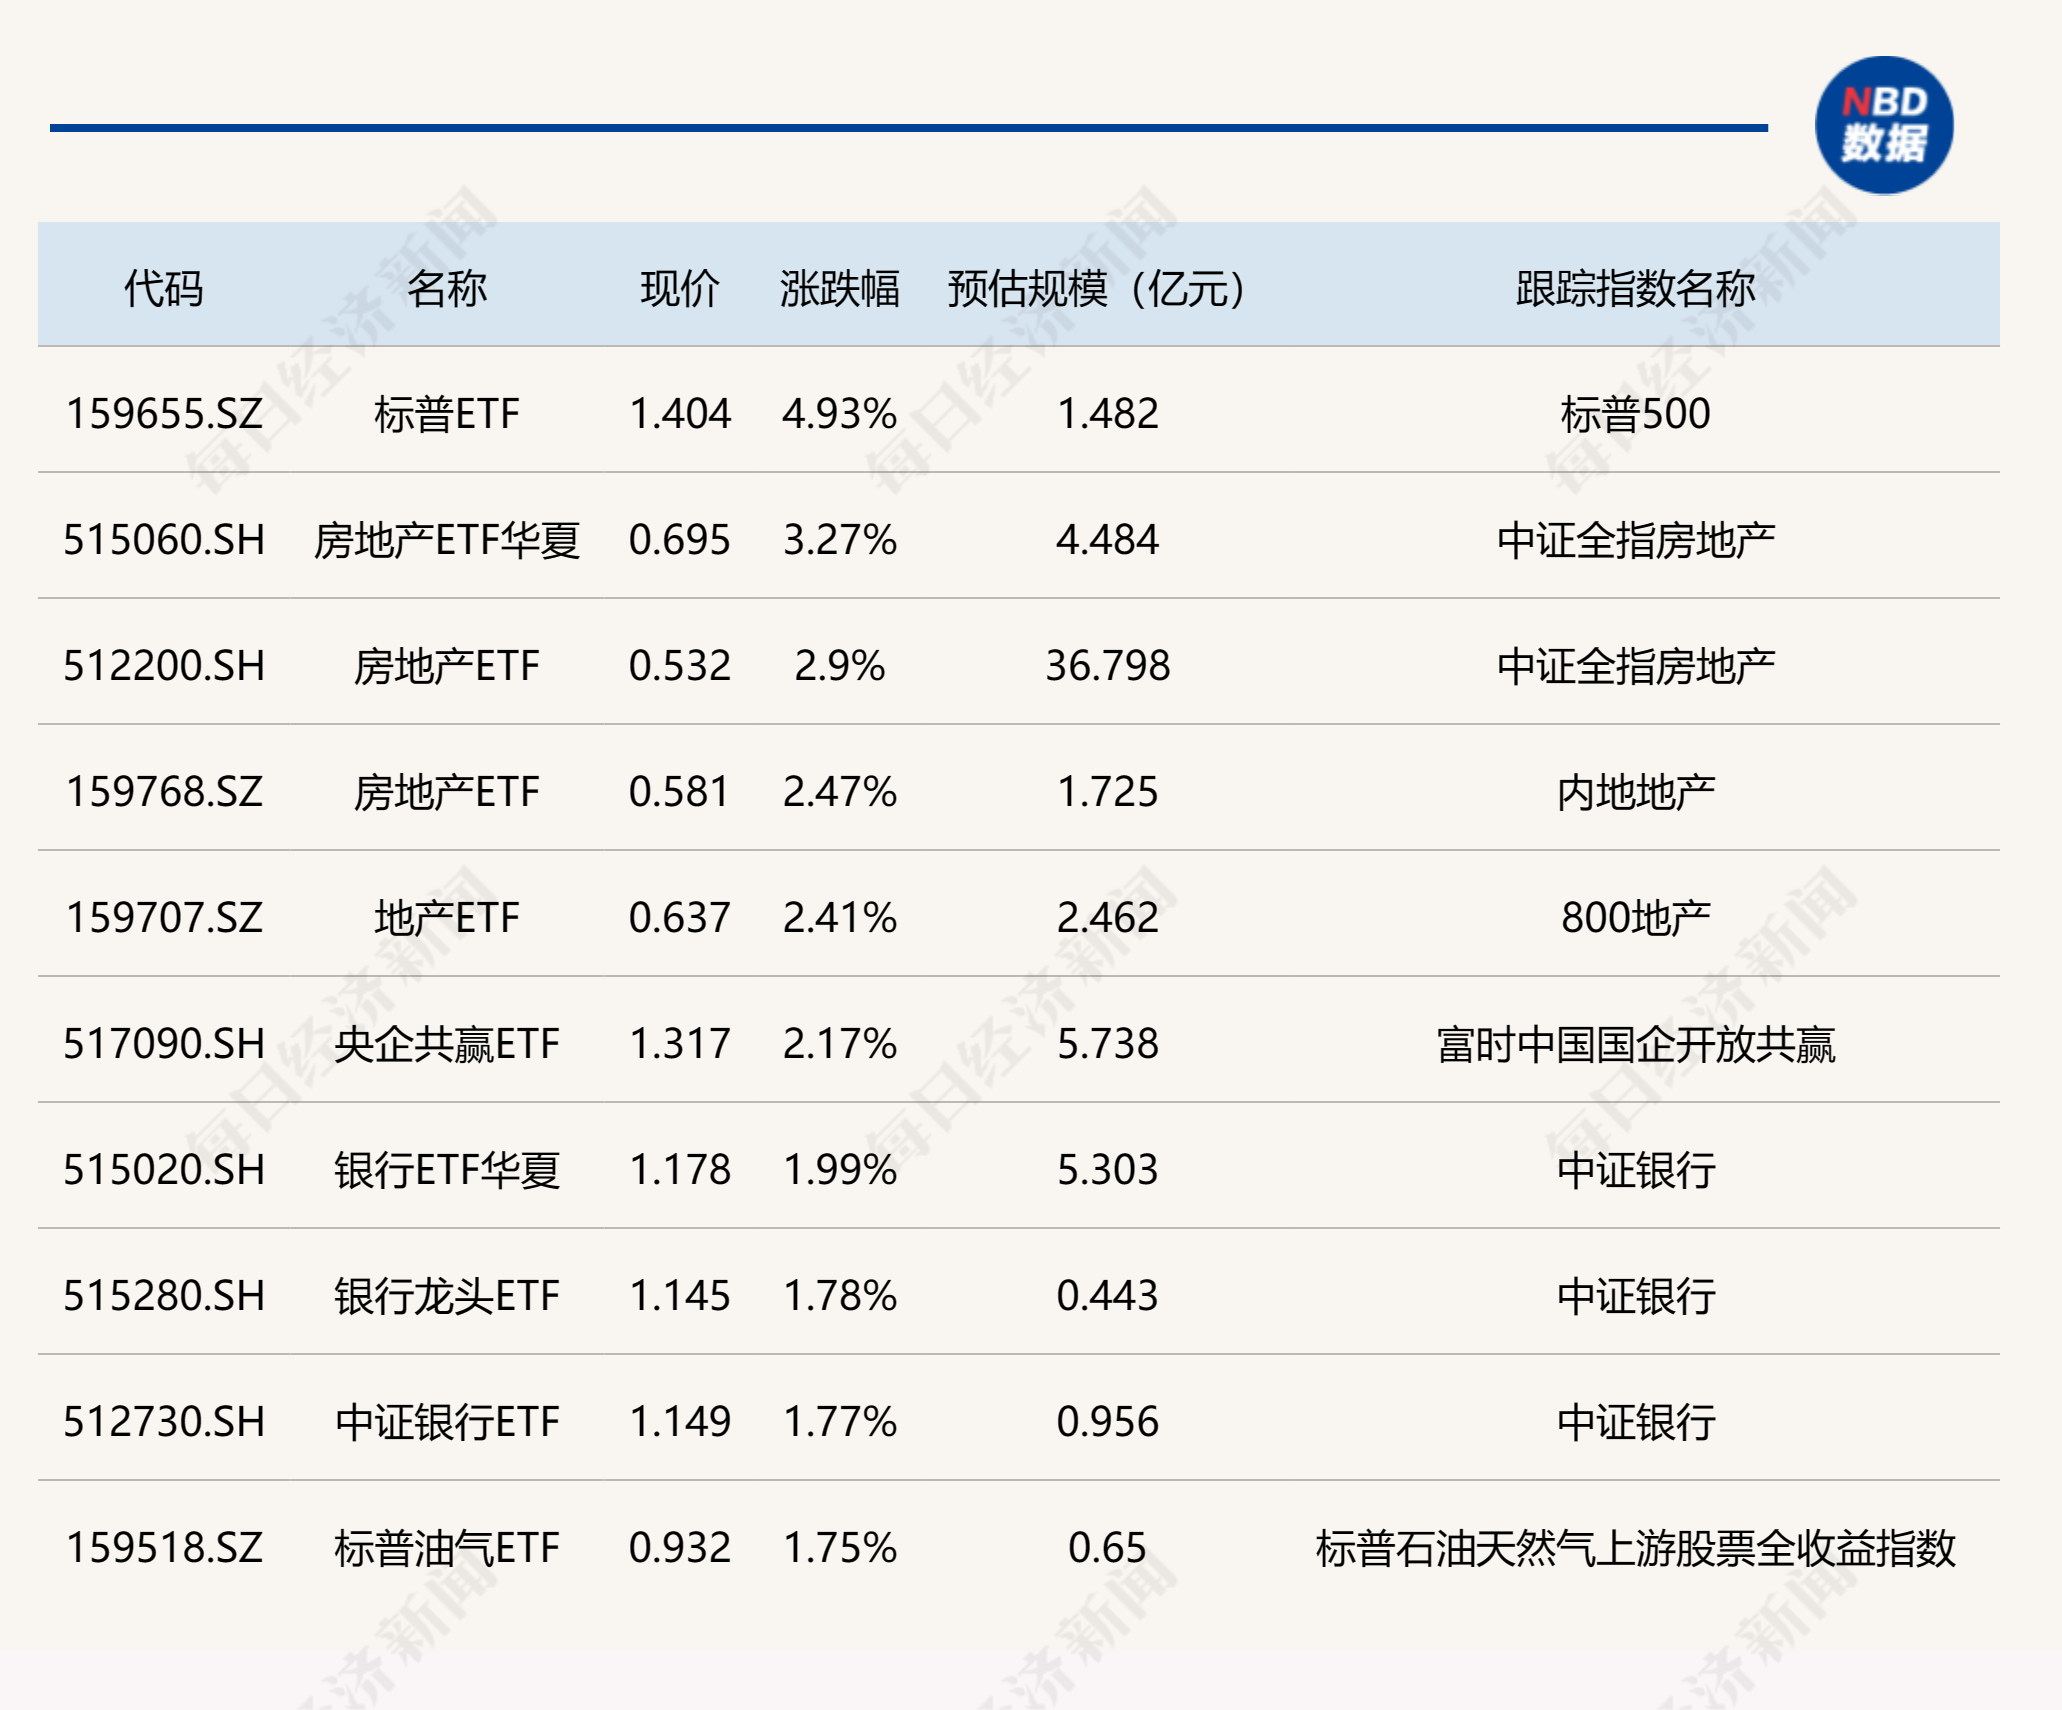This screenshot has height=1710, width=2062.
Task: Click change value 1.75%
Action: click(x=840, y=1548)
